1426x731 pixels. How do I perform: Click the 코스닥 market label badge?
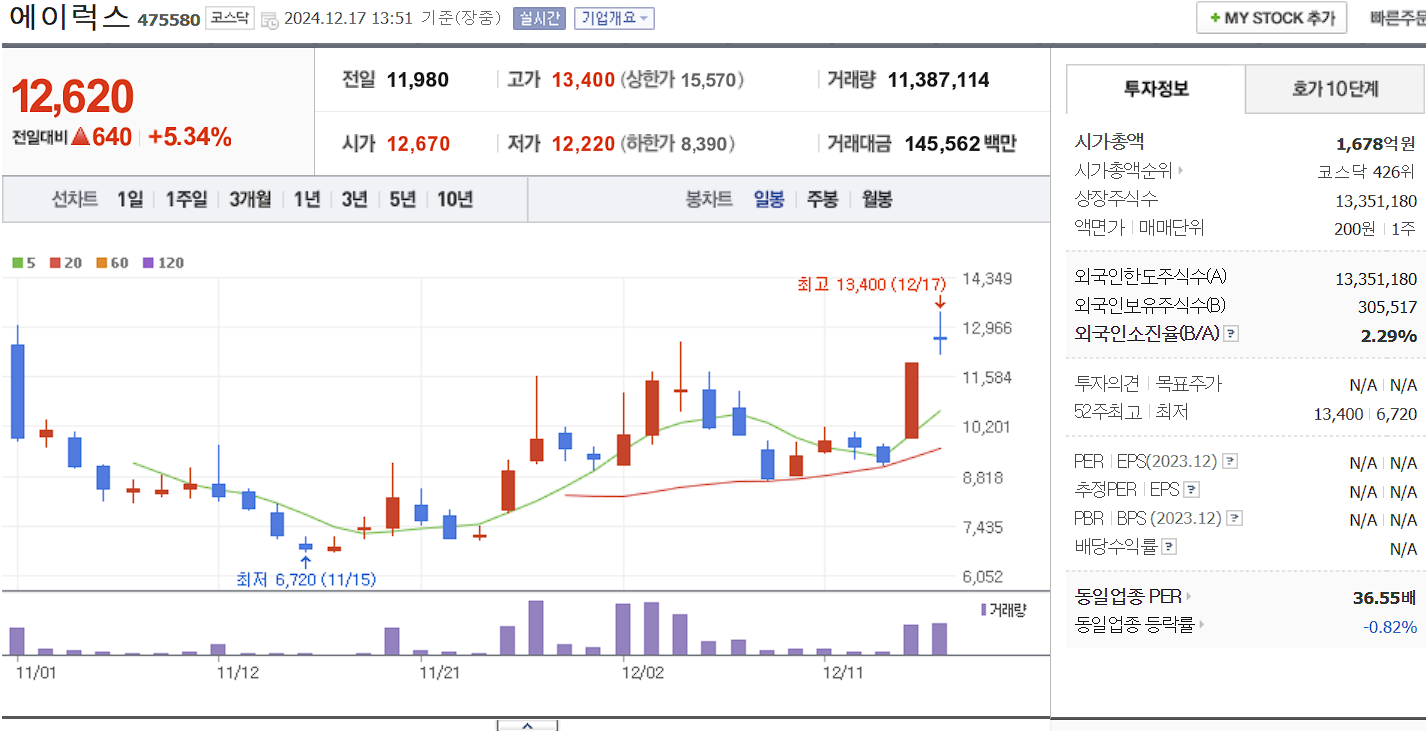point(229,18)
